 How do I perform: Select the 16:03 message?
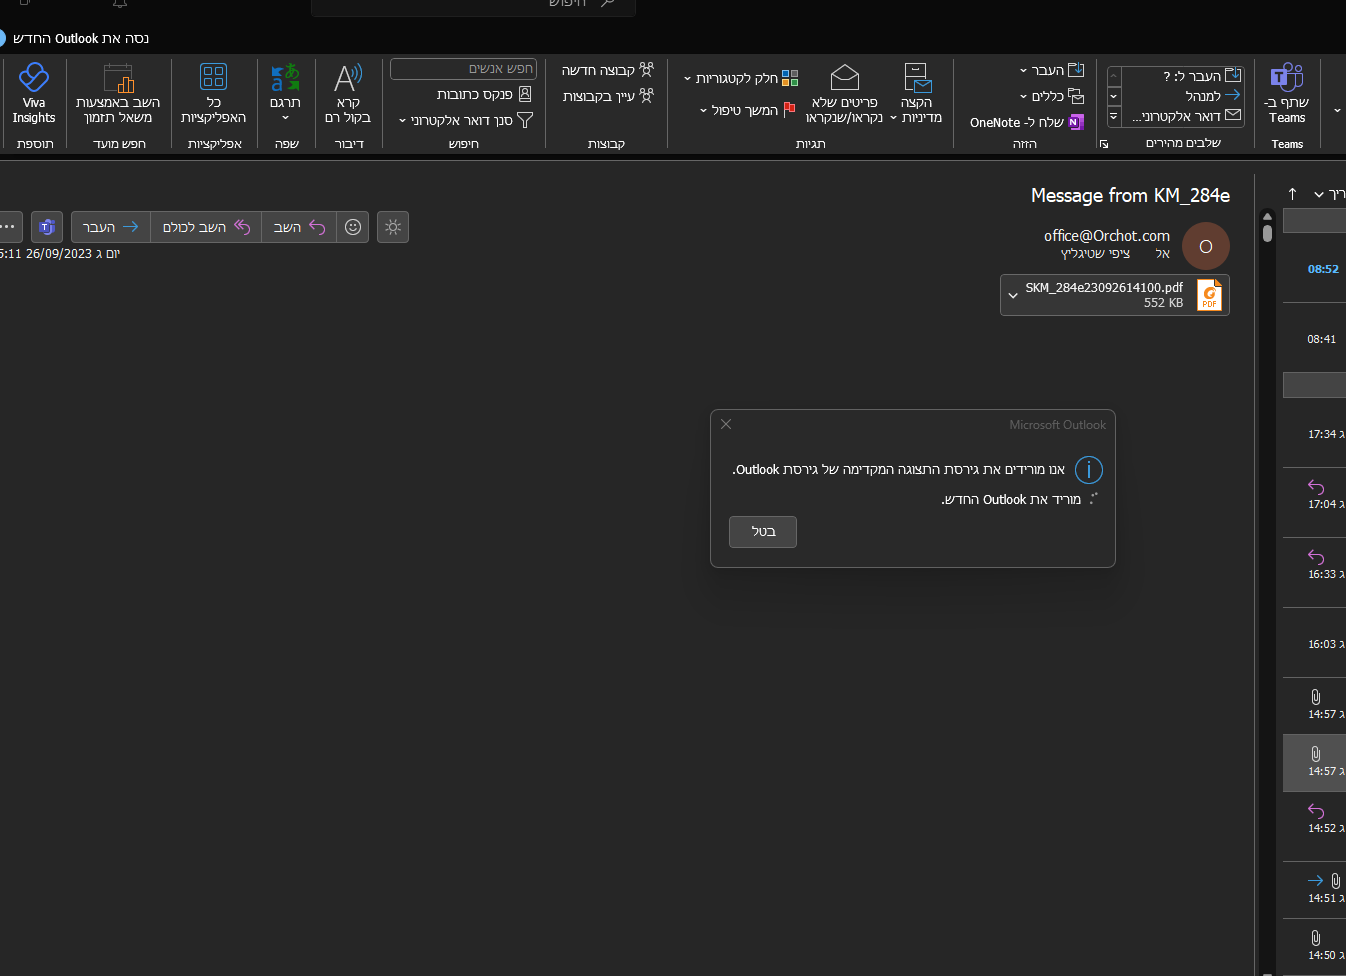(1314, 643)
